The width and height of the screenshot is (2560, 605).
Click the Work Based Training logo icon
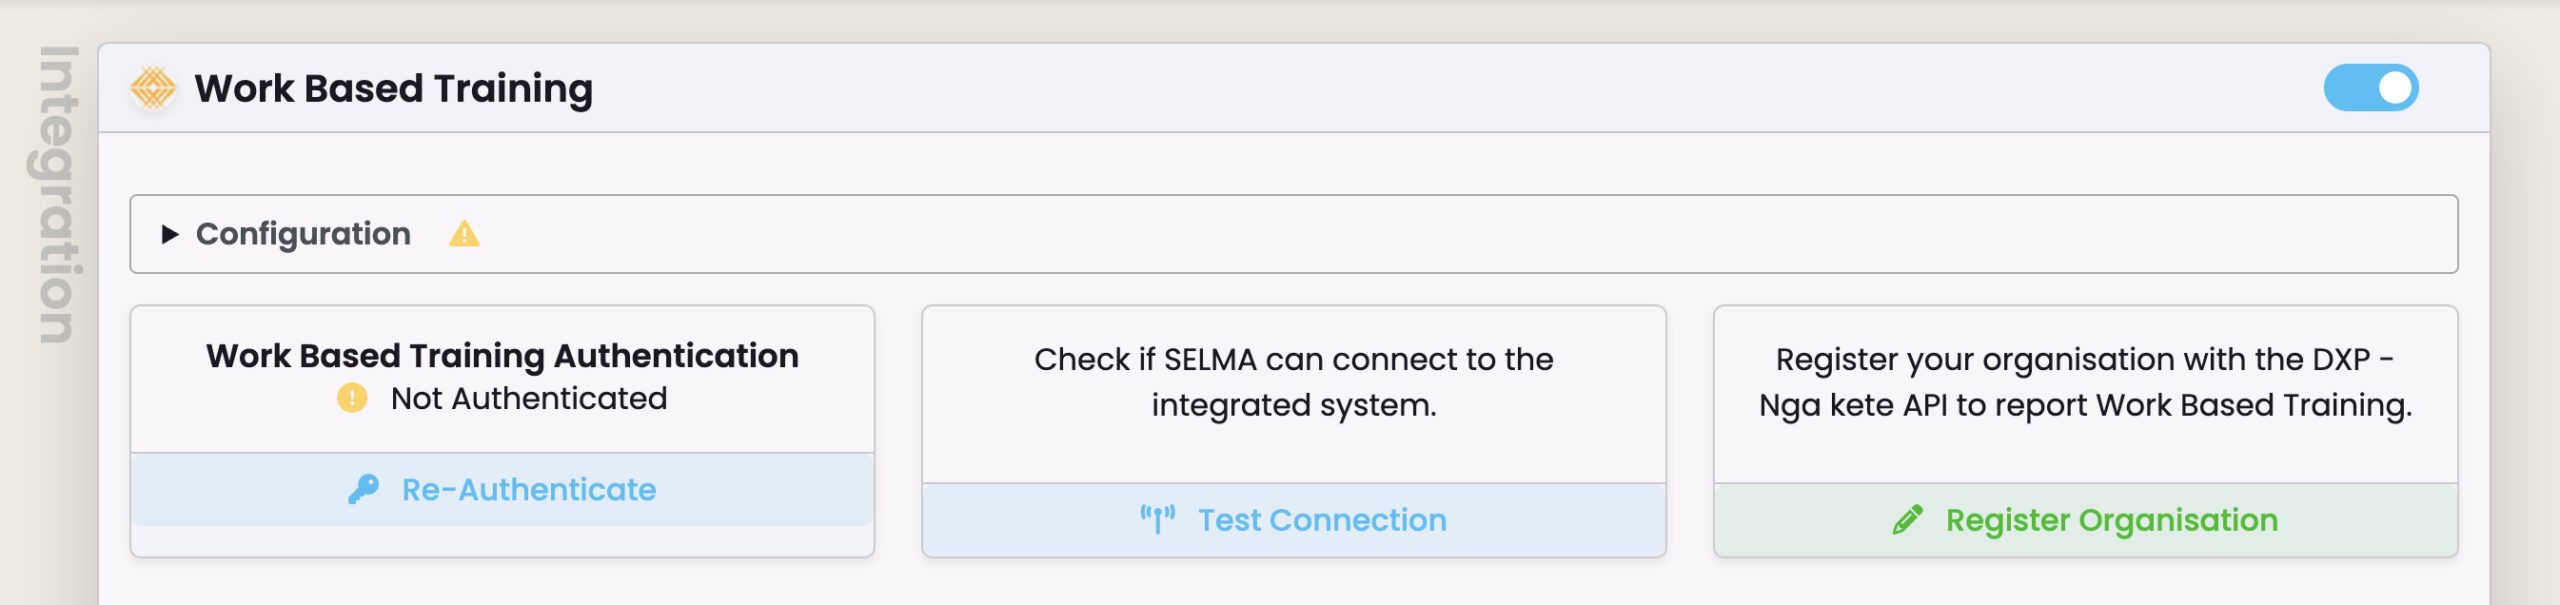(x=153, y=88)
